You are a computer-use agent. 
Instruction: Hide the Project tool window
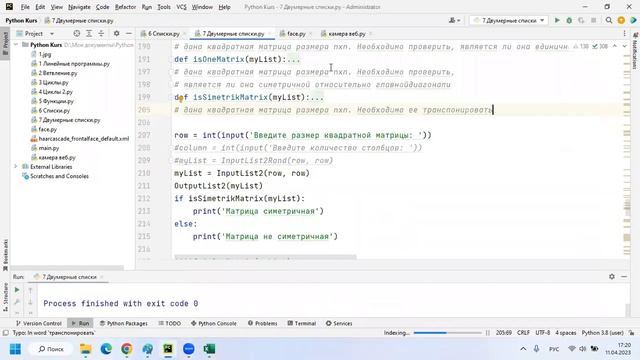[129, 33]
